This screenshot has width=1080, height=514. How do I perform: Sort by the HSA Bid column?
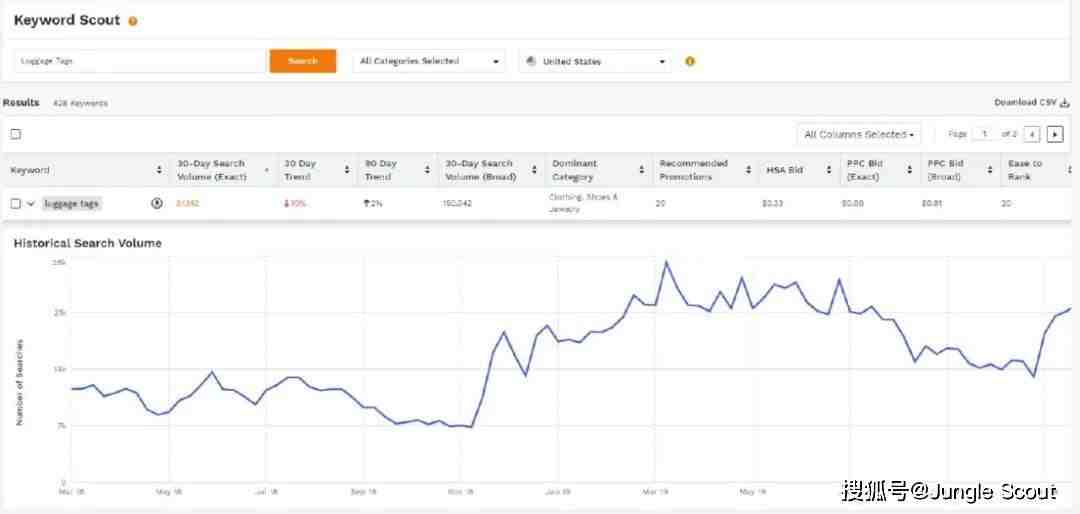tap(829, 169)
